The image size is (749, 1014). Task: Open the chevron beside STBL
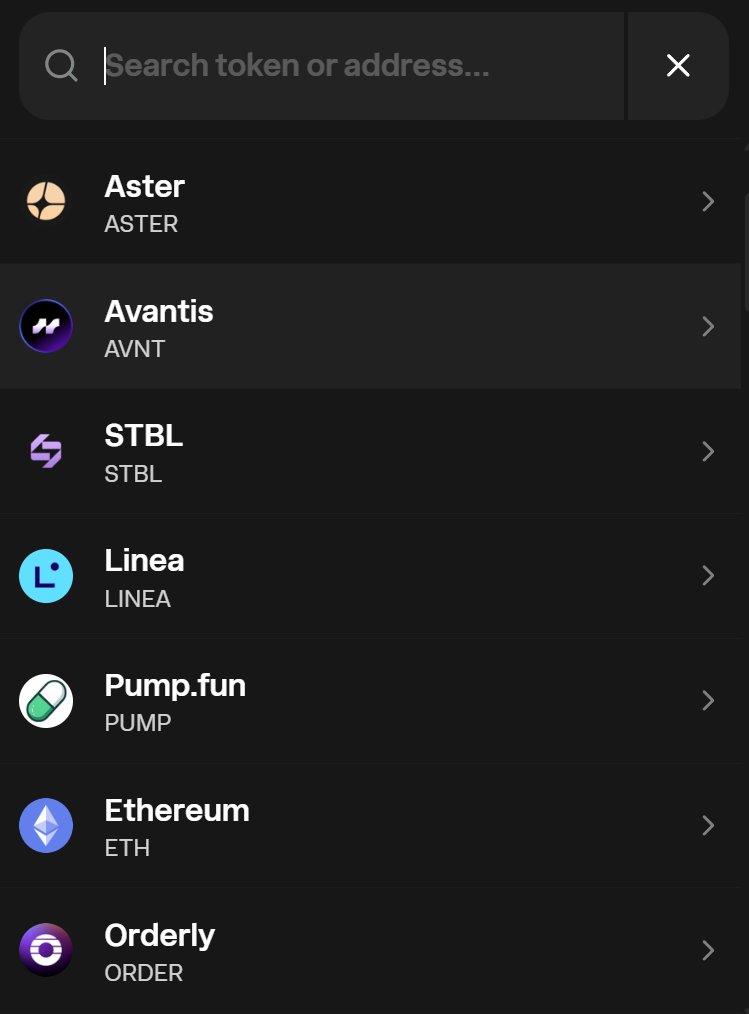coord(708,452)
